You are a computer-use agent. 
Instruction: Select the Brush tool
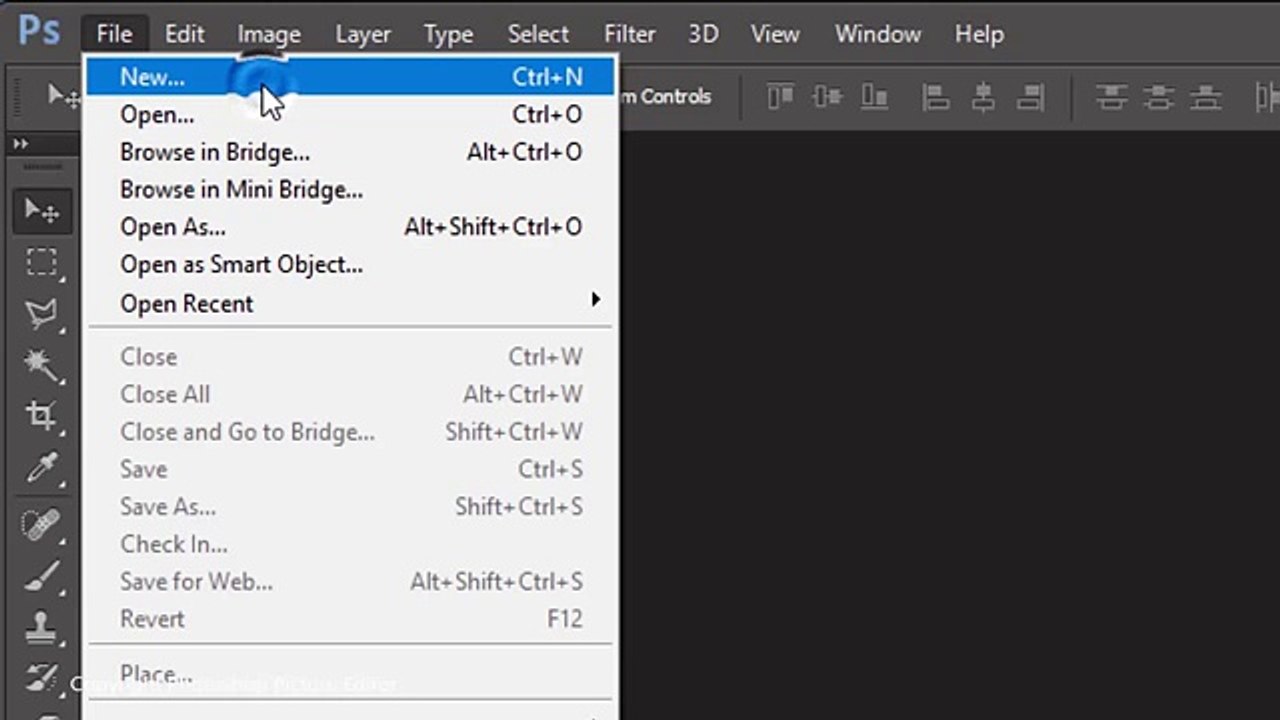[x=41, y=576]
